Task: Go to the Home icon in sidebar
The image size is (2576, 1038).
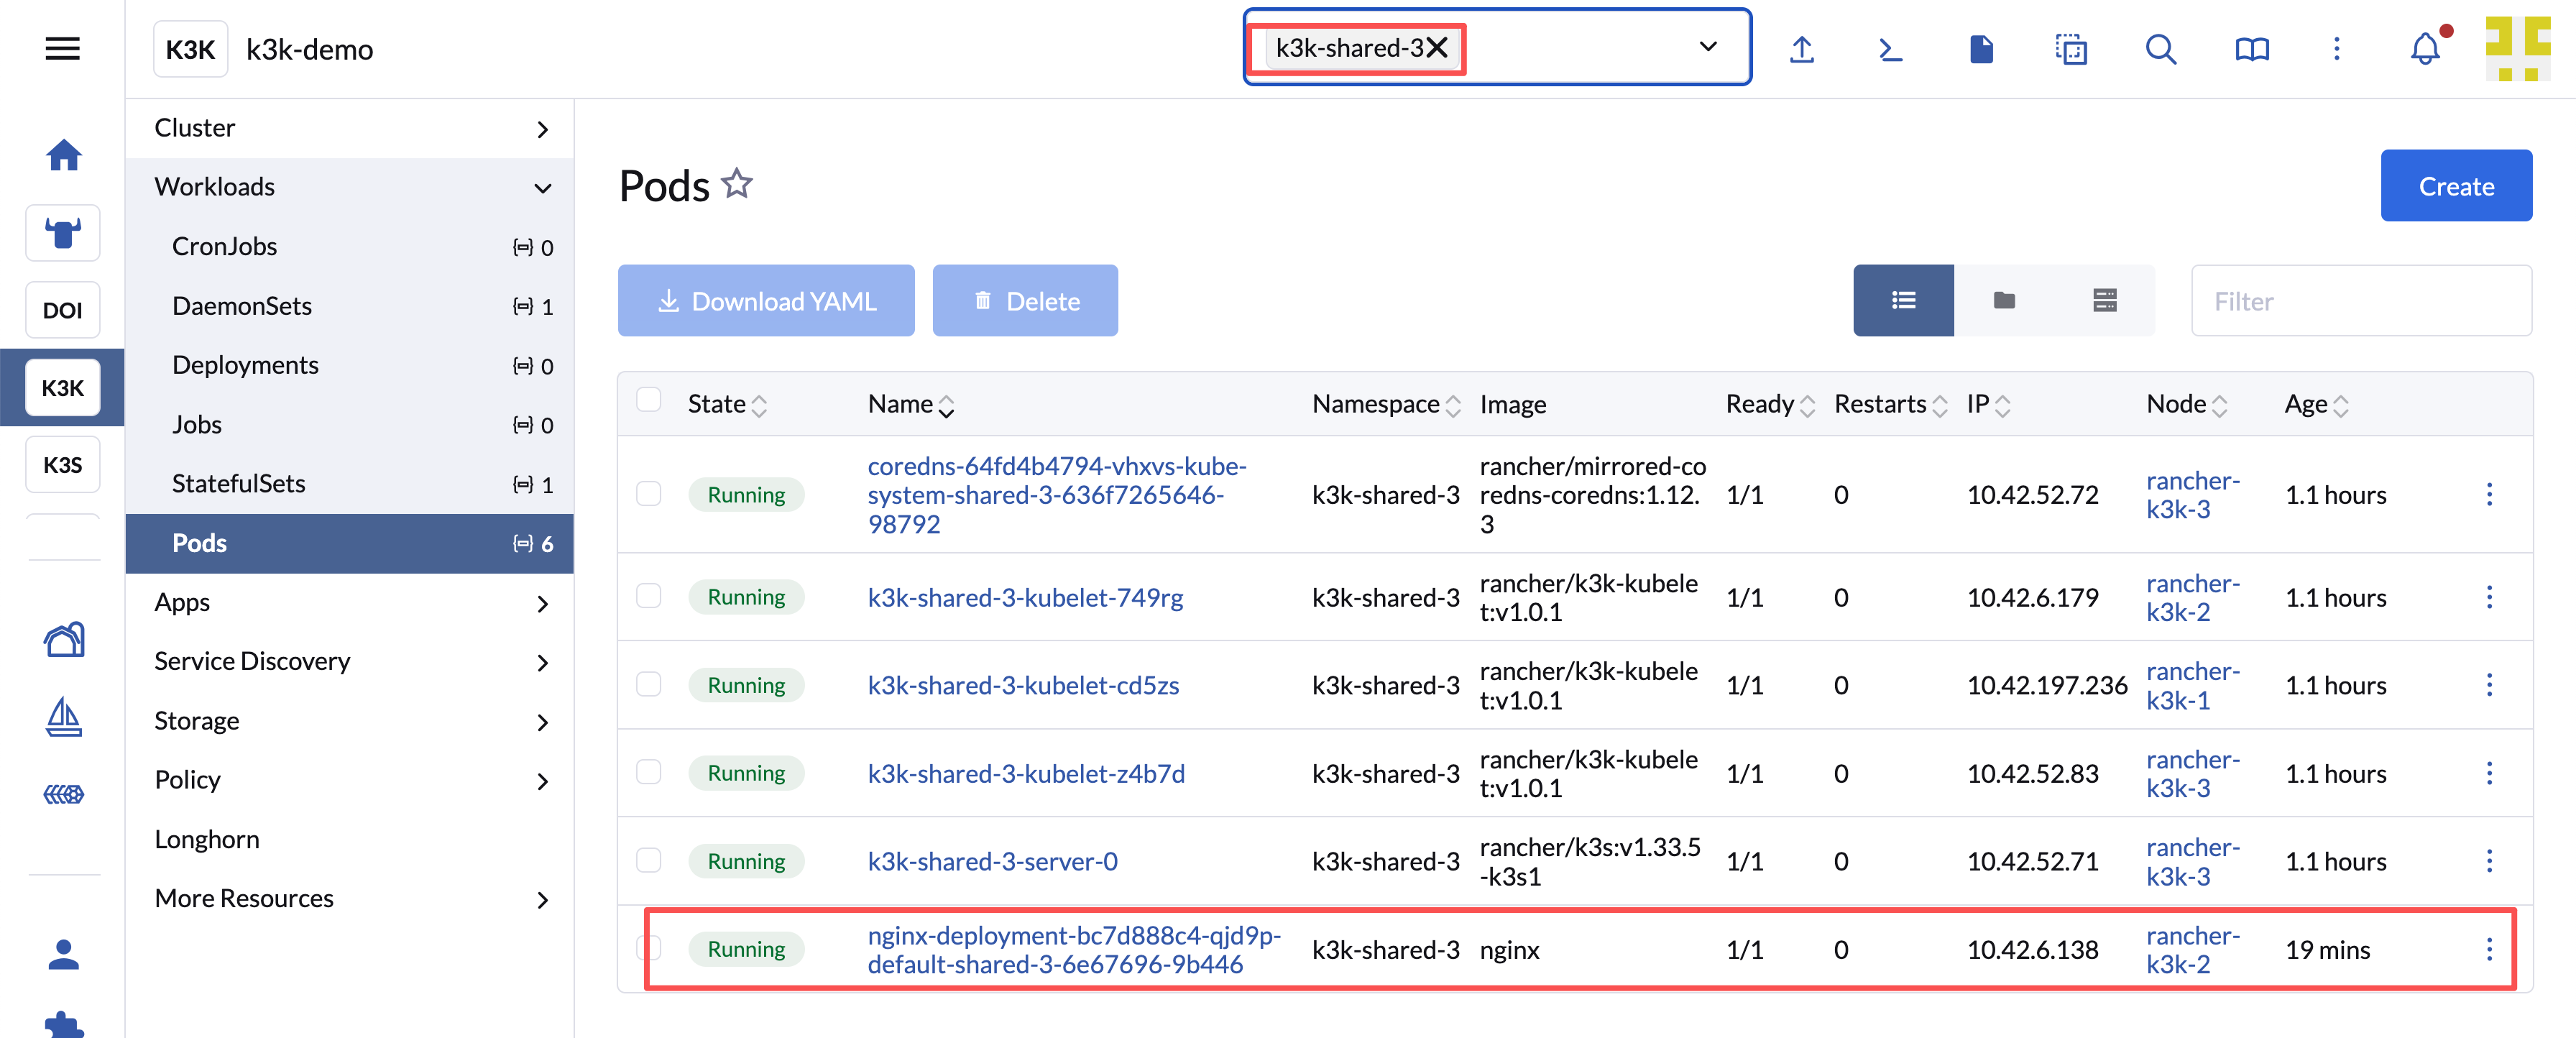Action: [x=63, y=155]
